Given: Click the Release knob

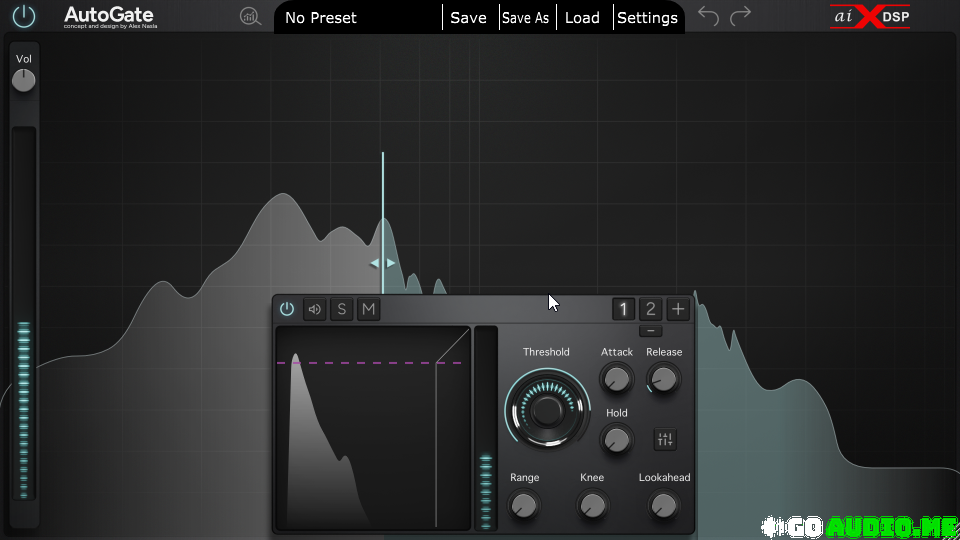Looking at the screenshot, I should (664, 379).
